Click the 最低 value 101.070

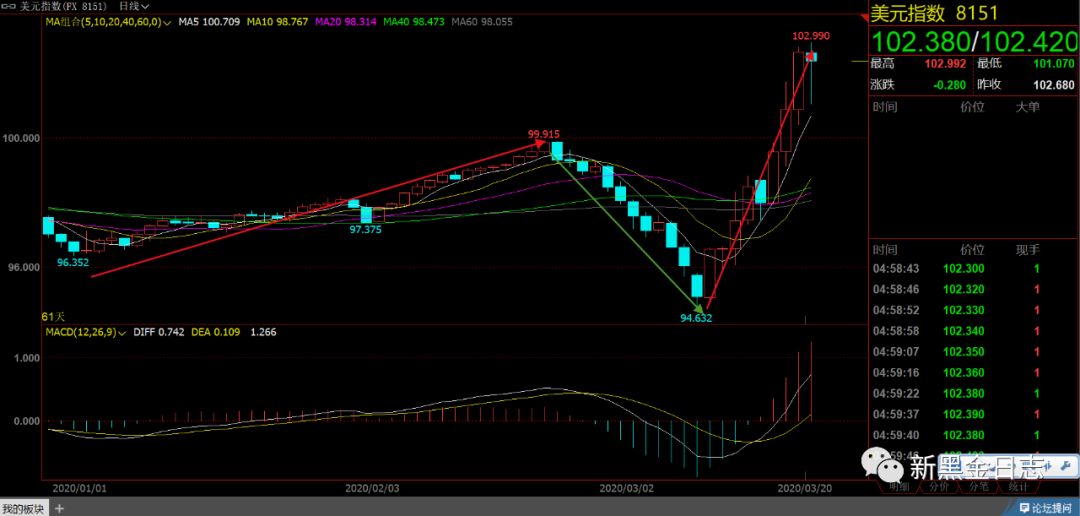coord(1054,64)
